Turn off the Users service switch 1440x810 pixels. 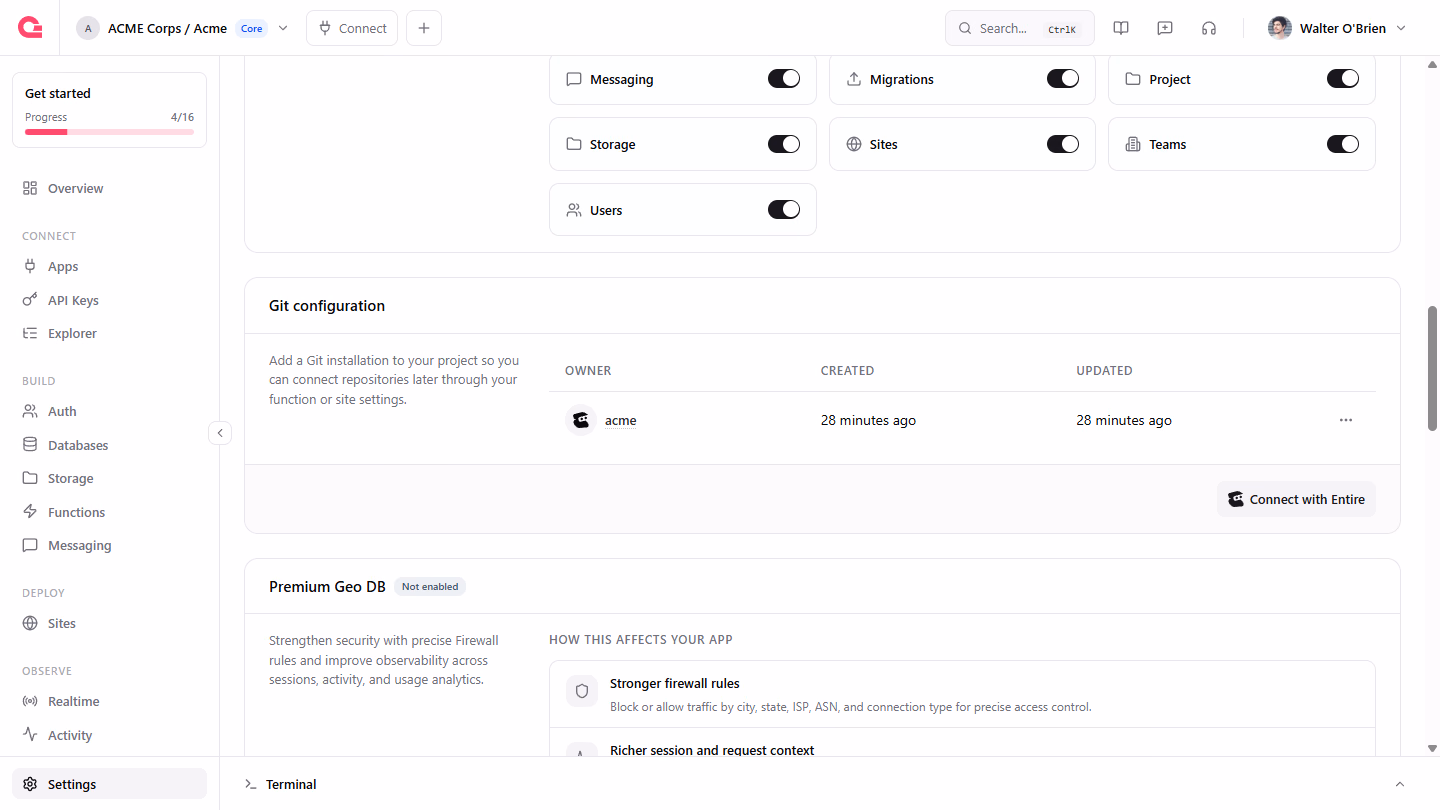784,210
